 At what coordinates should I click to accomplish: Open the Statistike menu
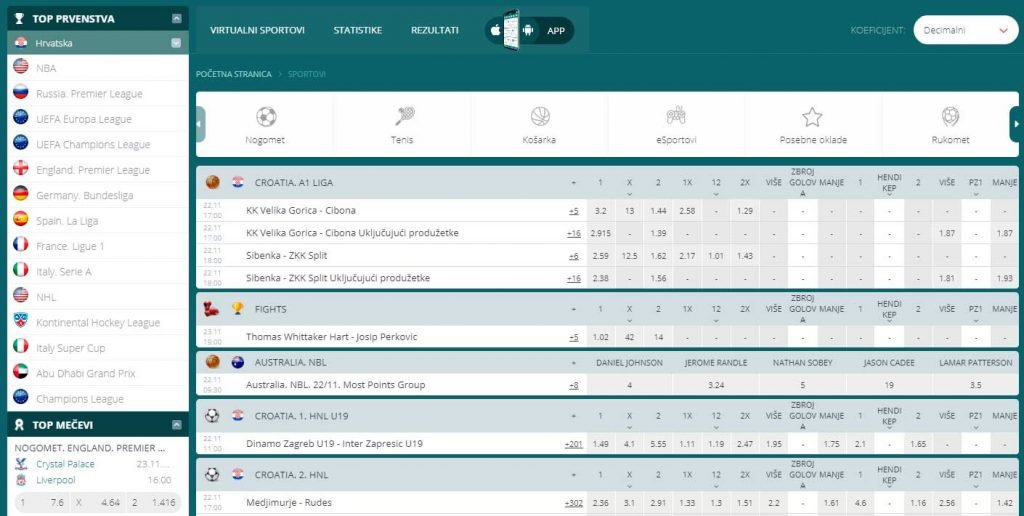point(358,30)
